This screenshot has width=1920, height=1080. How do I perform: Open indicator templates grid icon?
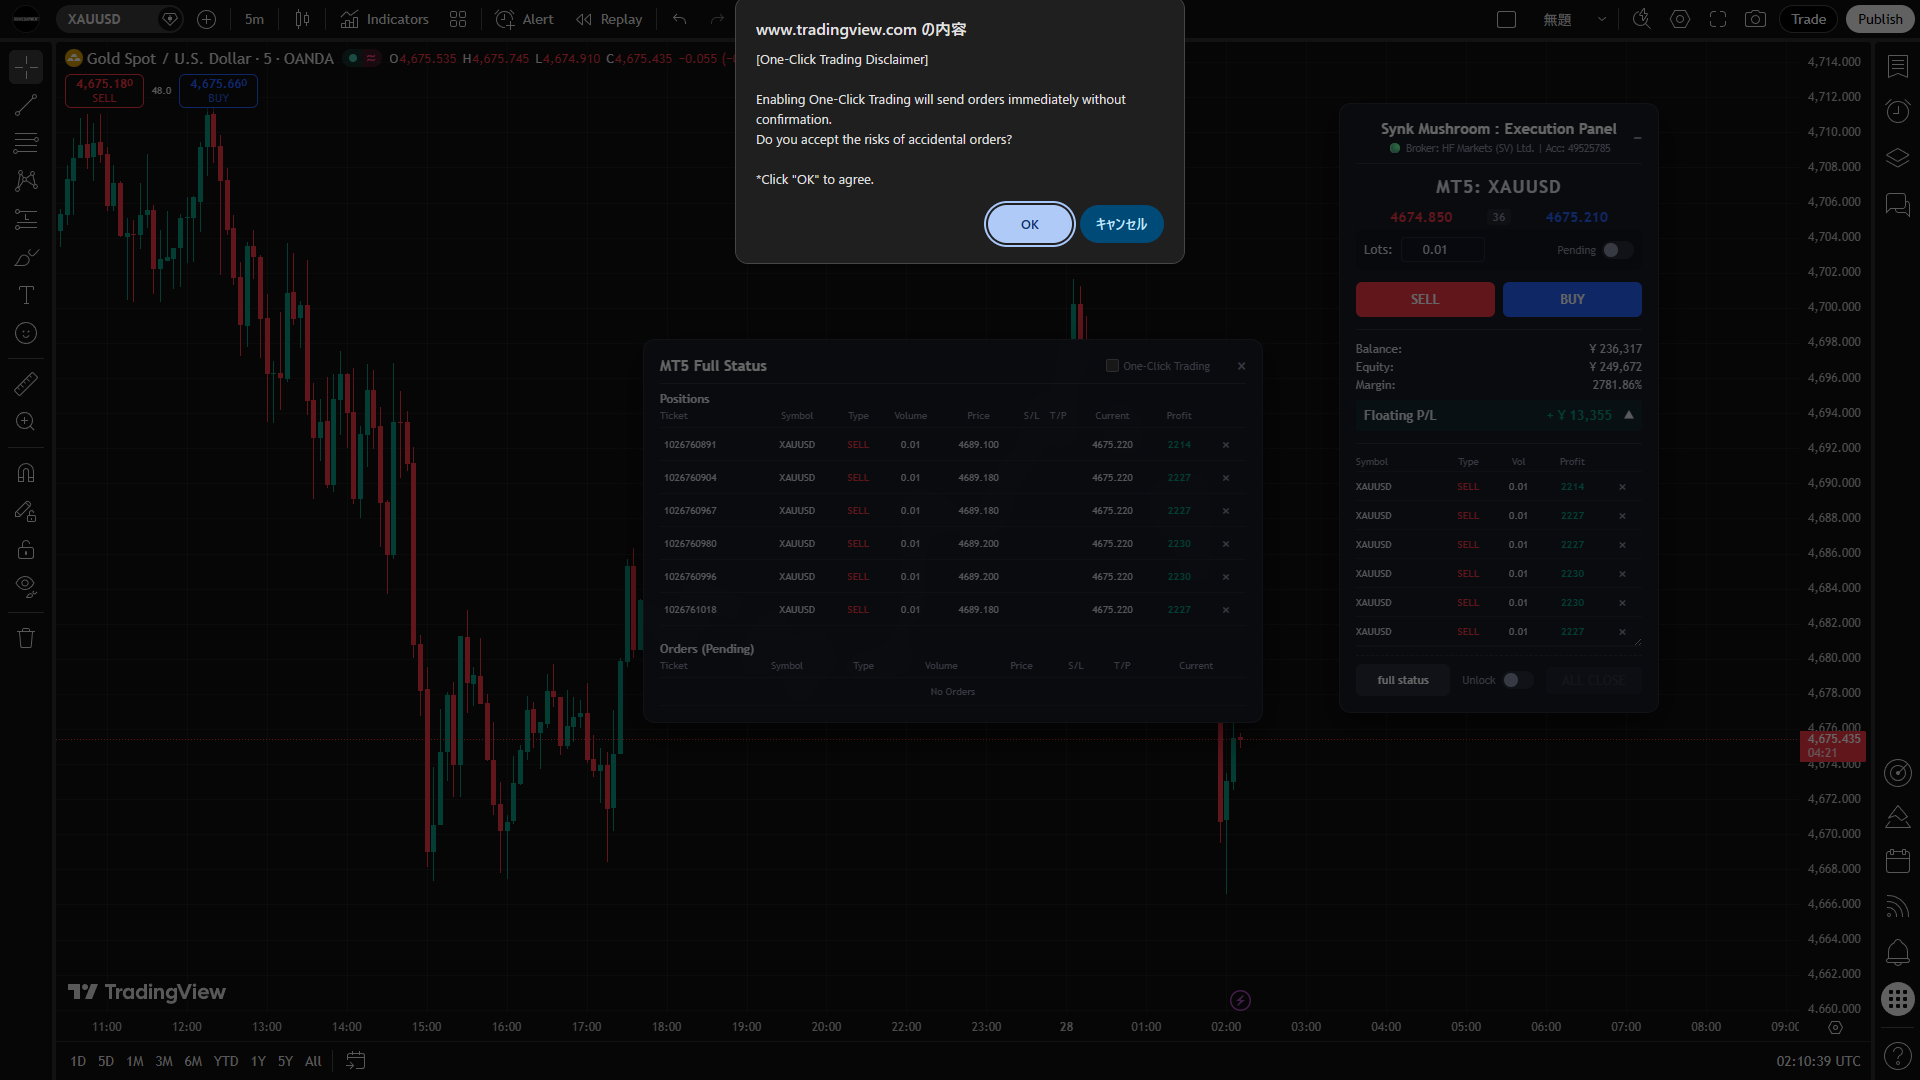coord(458,19)
